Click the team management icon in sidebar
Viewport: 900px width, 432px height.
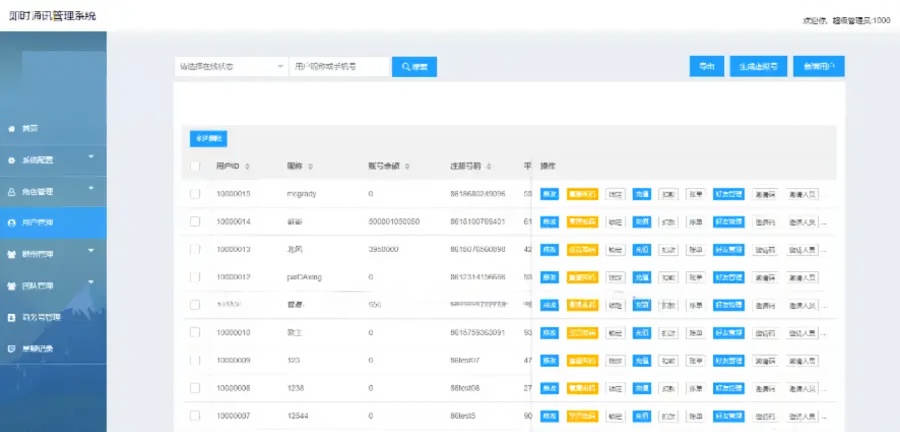coord(12,285)
